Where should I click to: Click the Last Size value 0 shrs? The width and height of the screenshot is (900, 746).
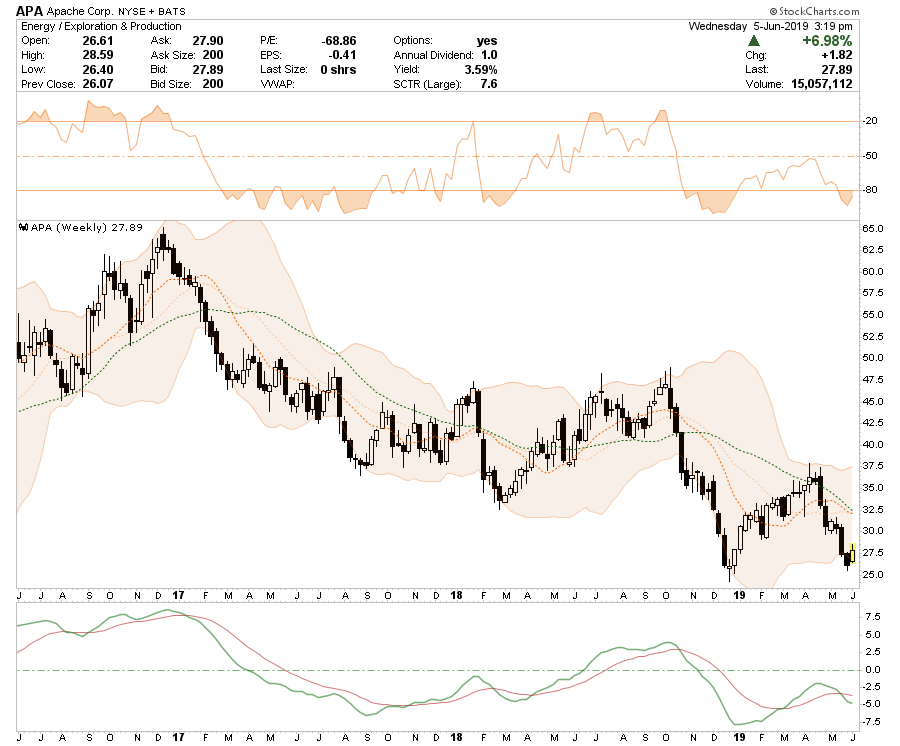tap(338, 69)
